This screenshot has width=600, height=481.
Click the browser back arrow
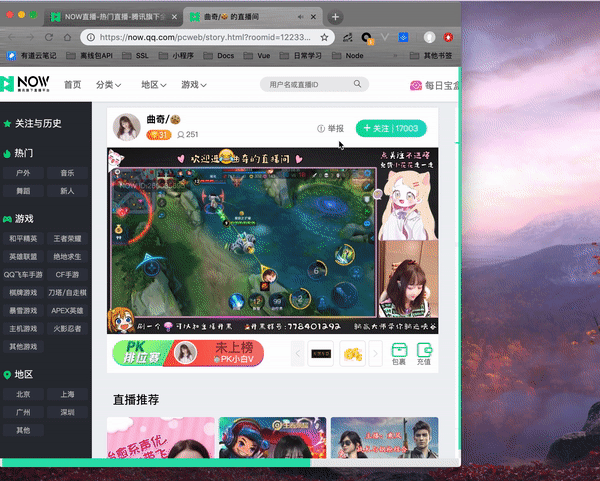pos(12,37)
